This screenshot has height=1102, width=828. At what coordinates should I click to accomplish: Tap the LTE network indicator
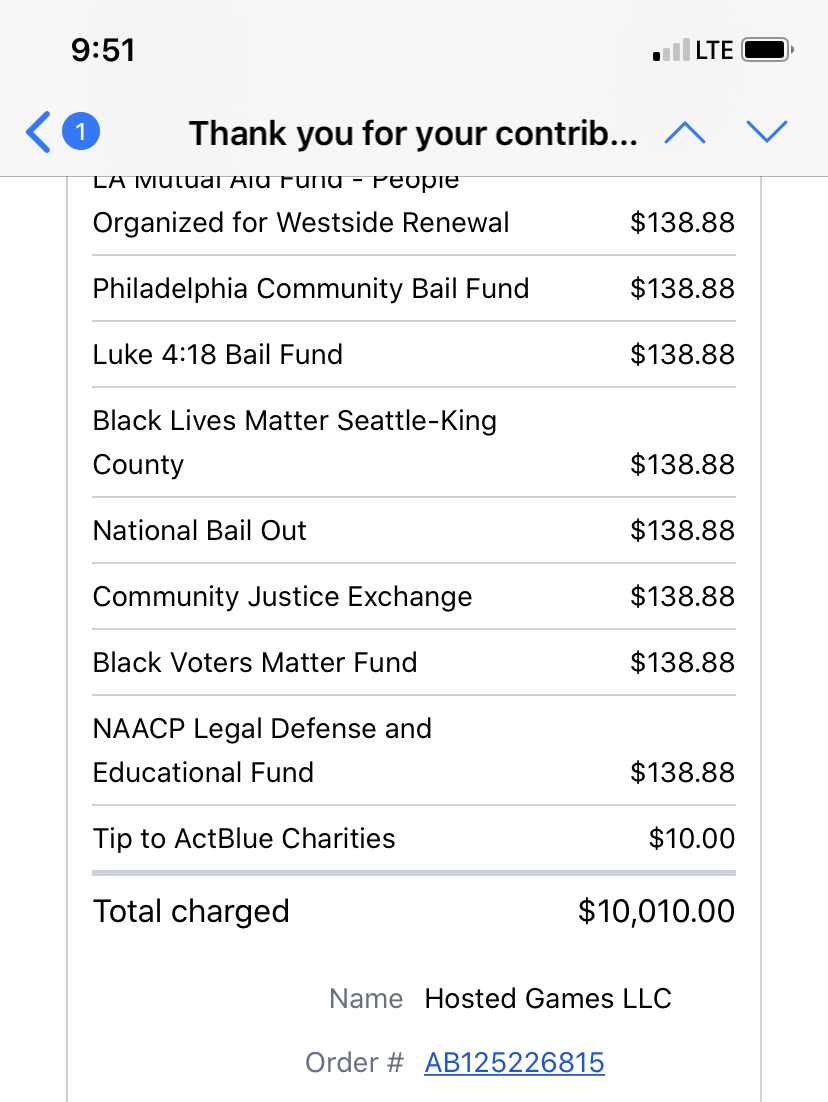[x=714, y=50]
